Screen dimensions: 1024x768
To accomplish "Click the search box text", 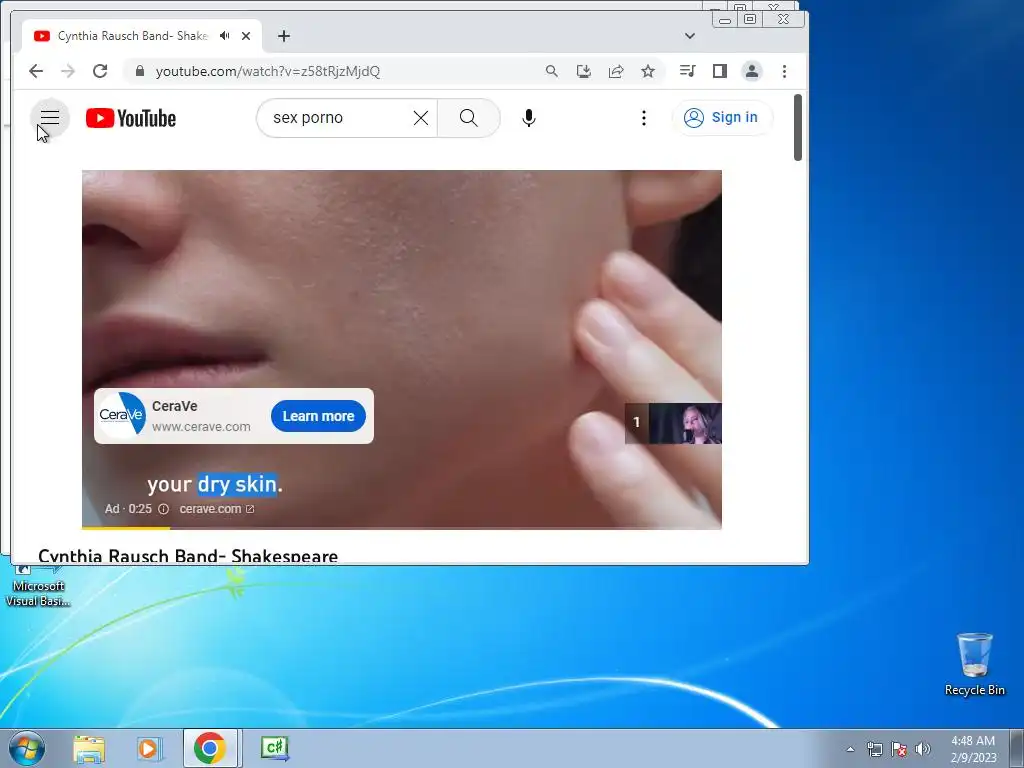I will (x=308, y=118).
